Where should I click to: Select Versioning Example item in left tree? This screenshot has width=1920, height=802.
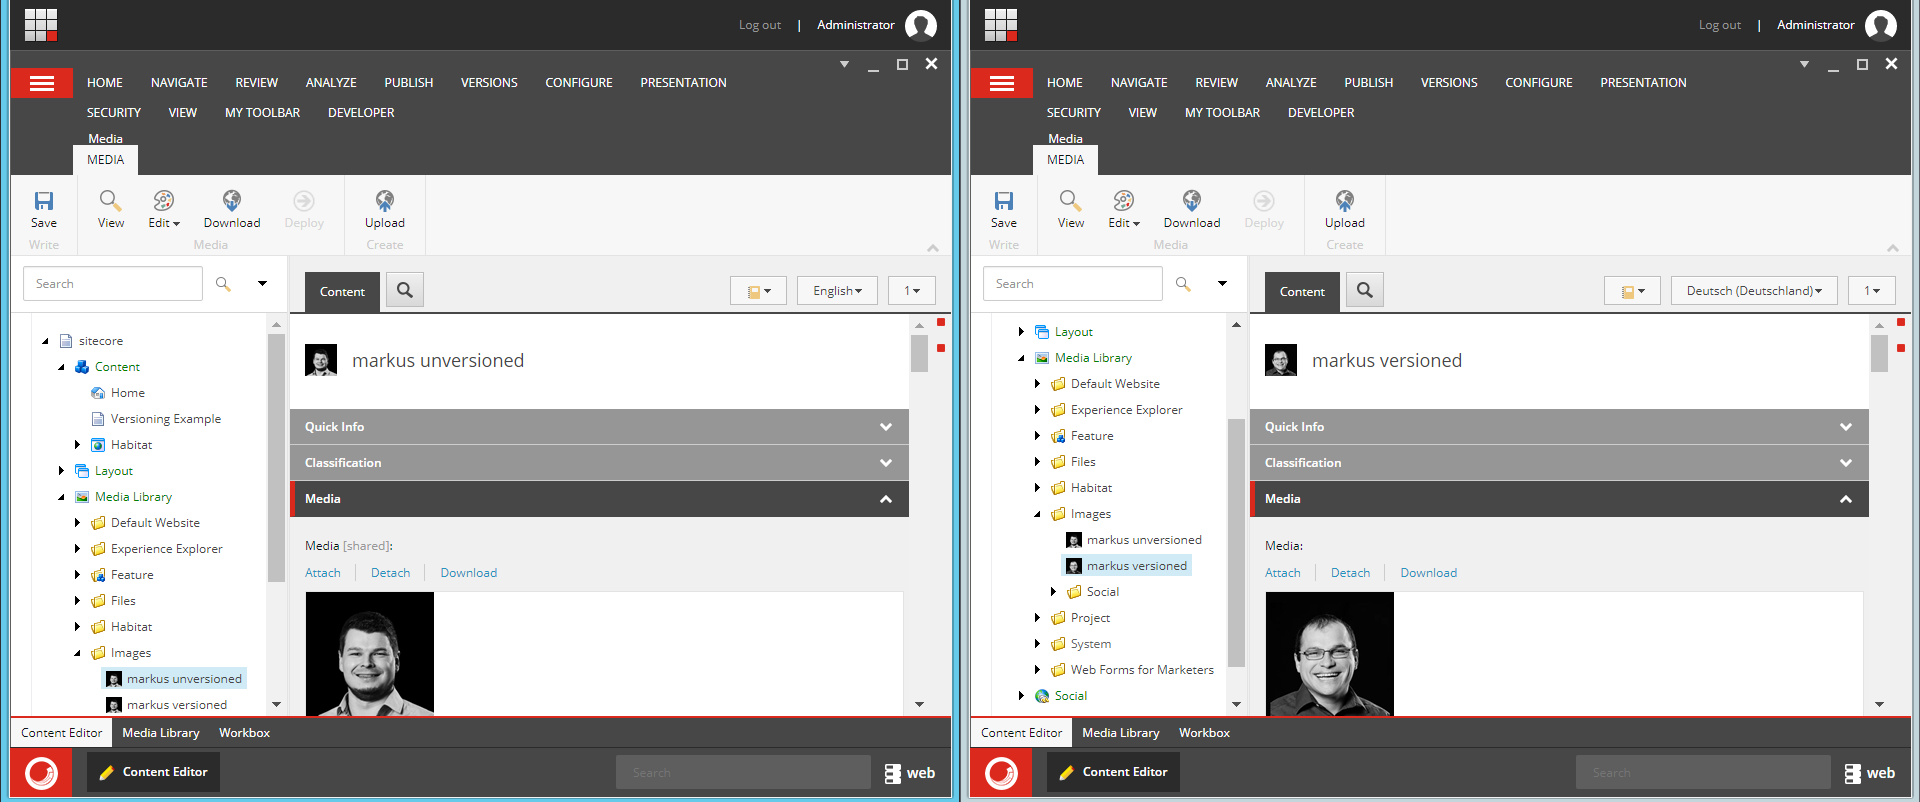(166, 419)
